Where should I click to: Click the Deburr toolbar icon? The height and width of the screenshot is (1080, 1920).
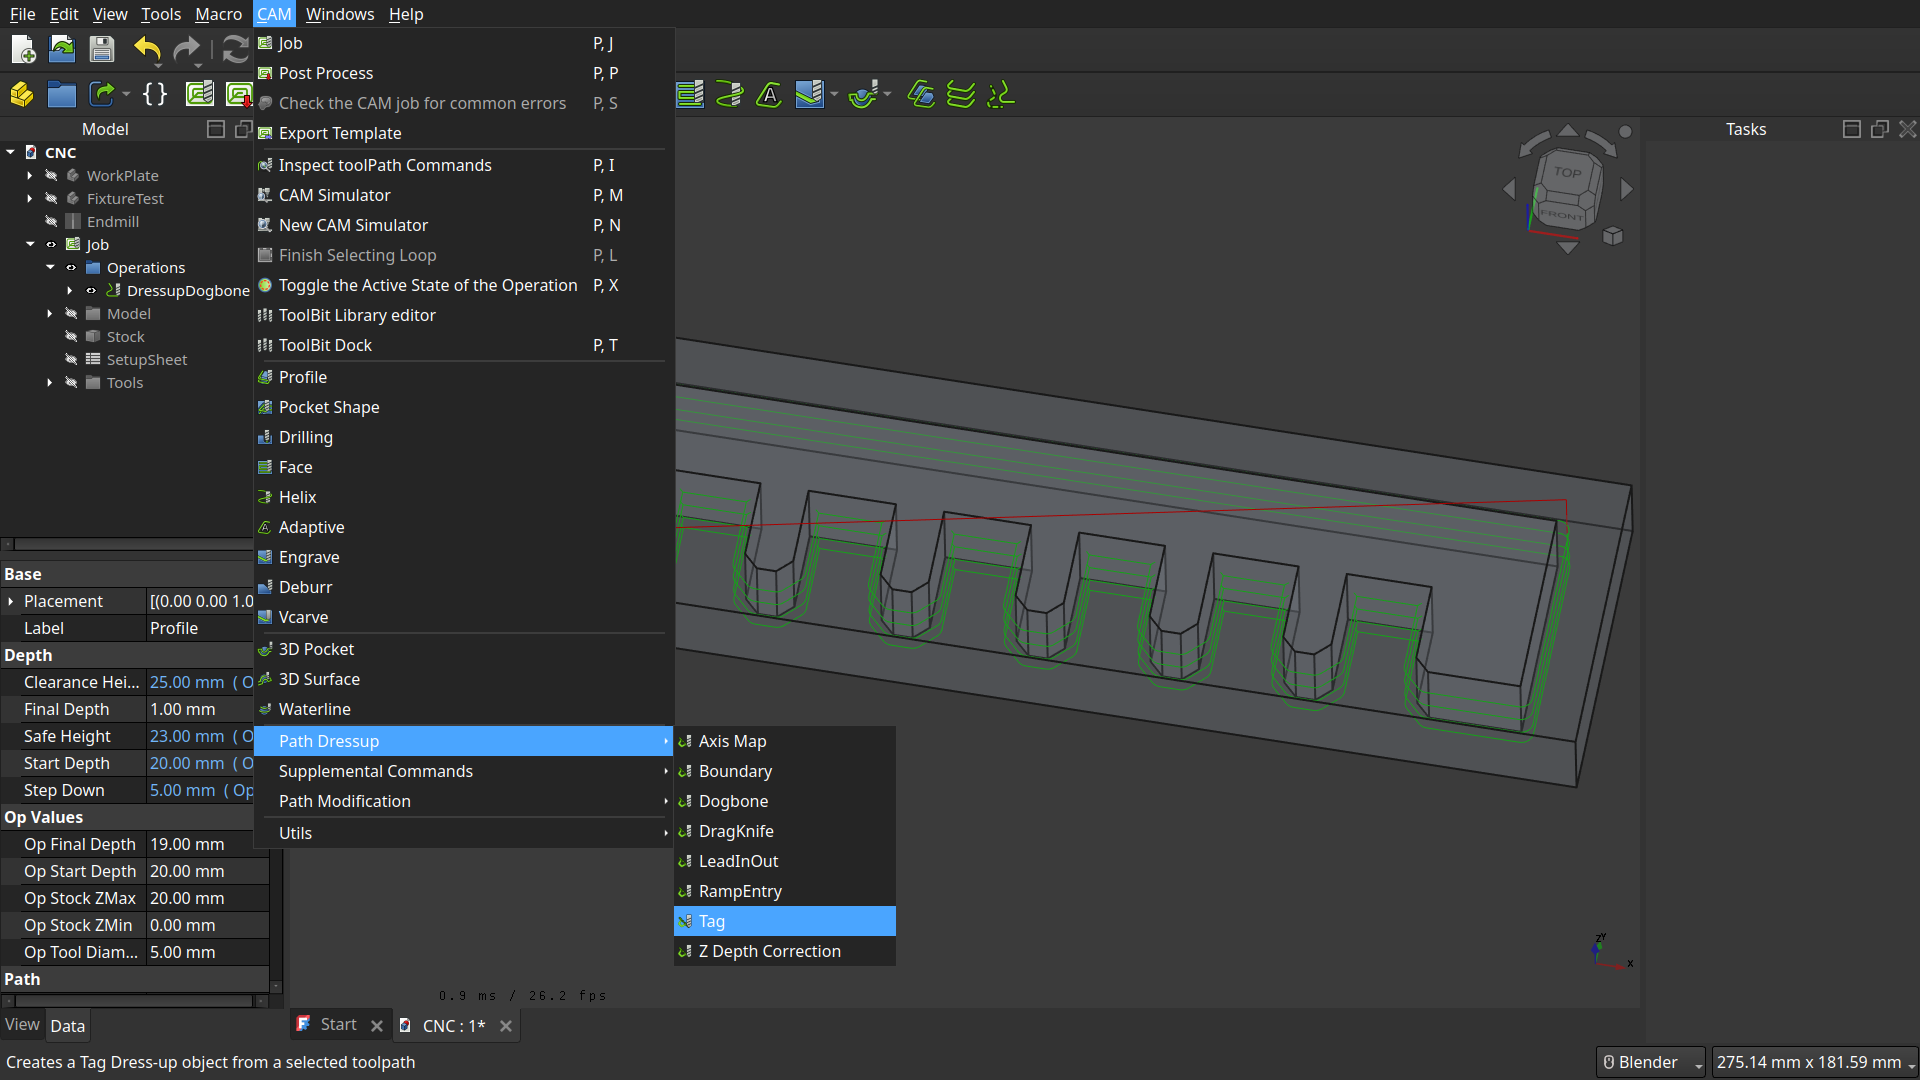point(809,95)
